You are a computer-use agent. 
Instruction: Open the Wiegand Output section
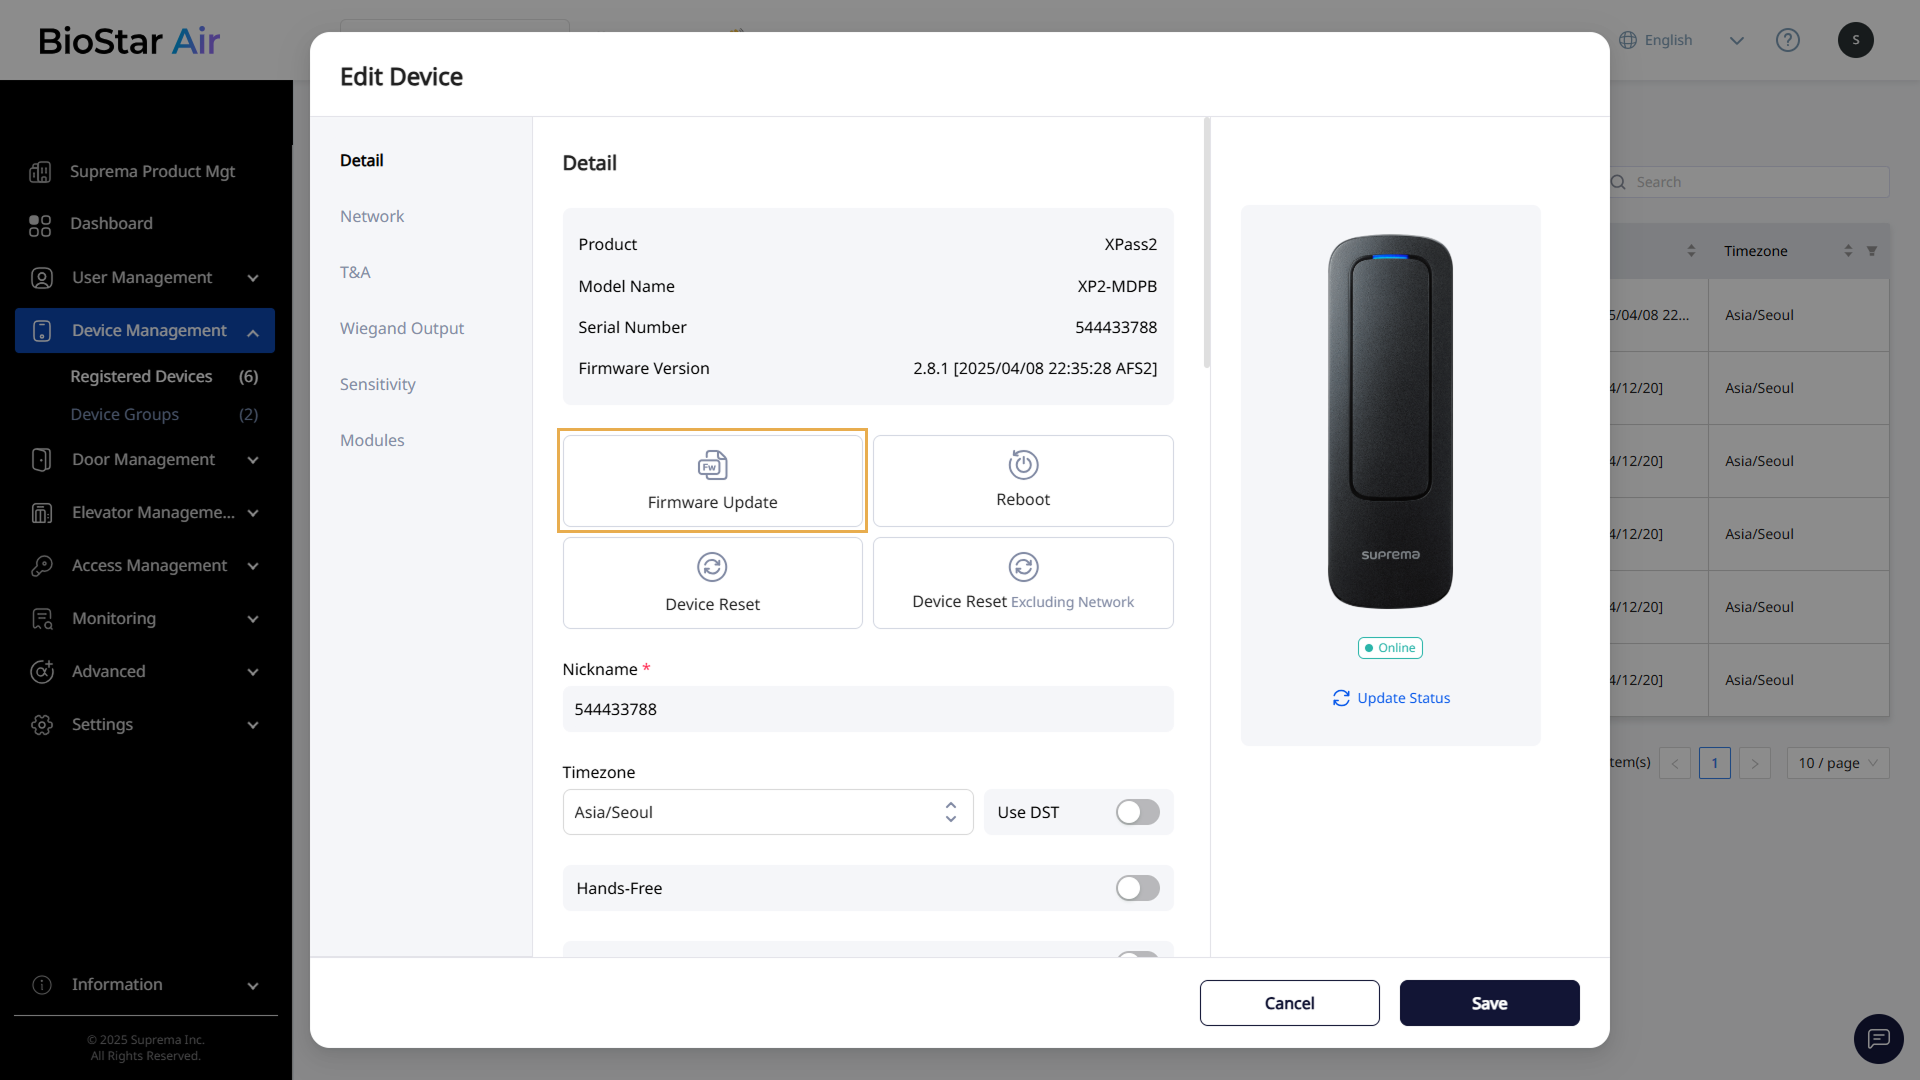tap(401, 328)
